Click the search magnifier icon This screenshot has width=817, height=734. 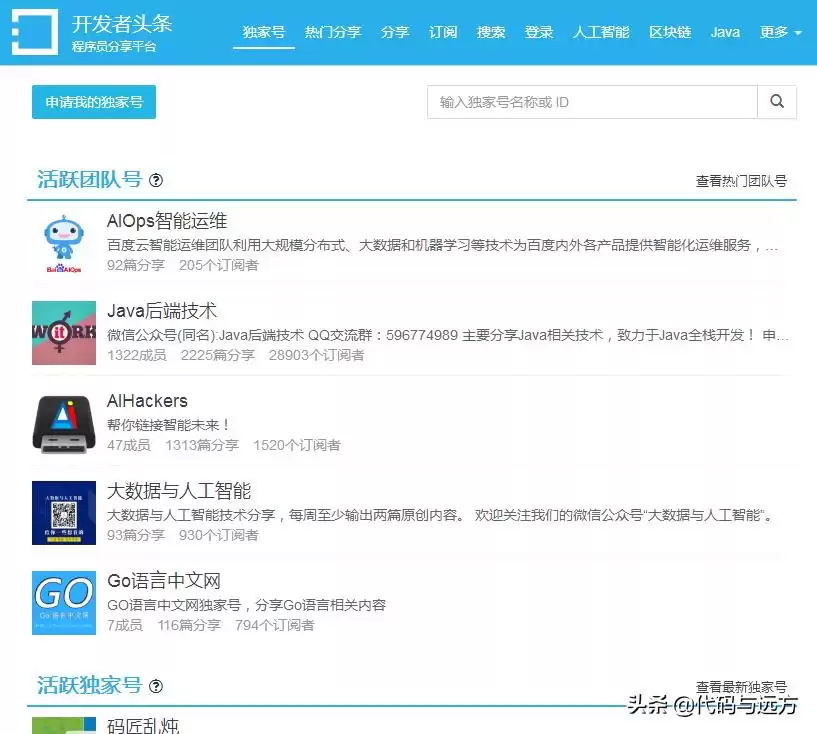point(777,101)
